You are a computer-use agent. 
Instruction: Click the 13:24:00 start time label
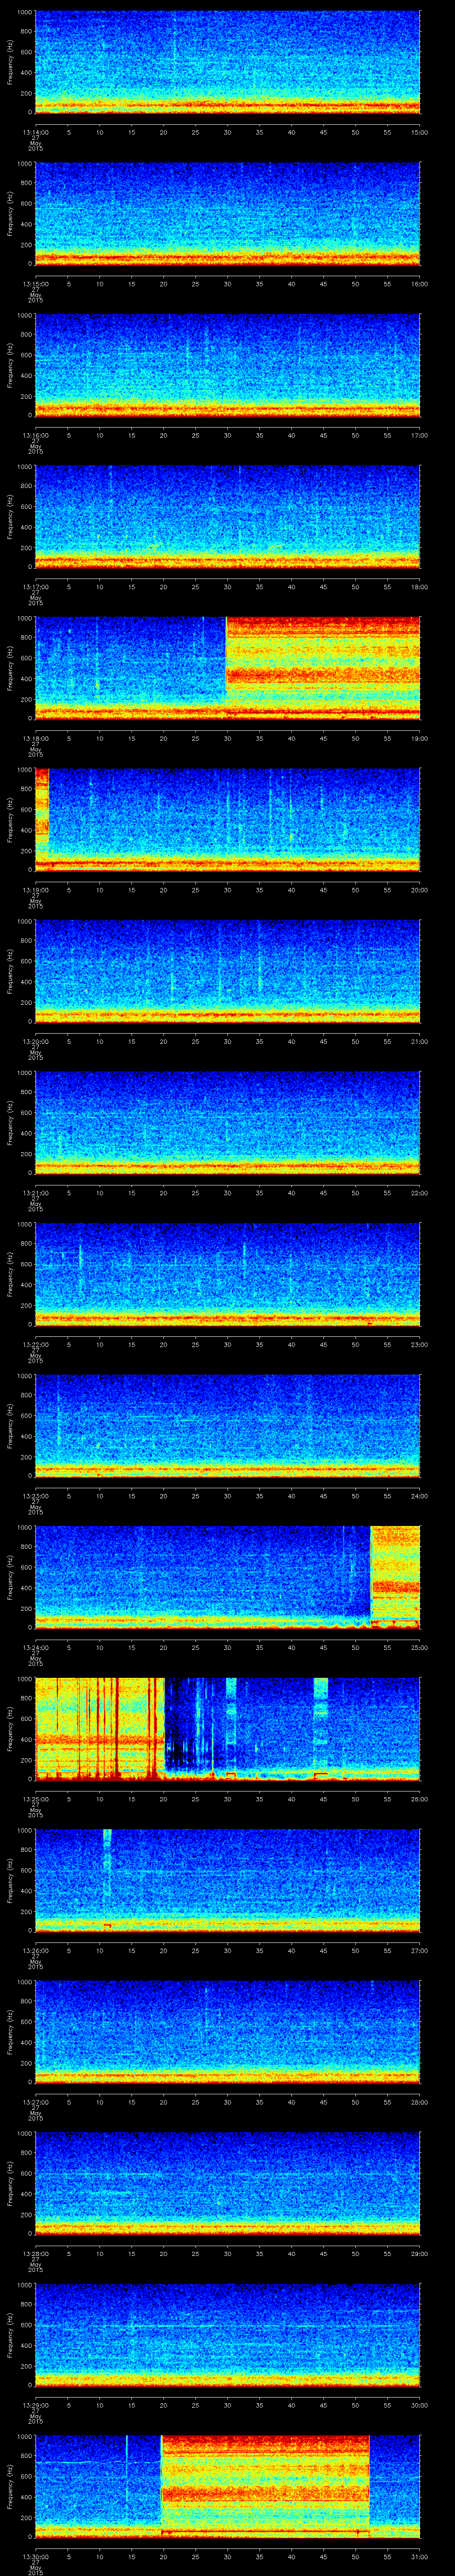coord(35,1647)
